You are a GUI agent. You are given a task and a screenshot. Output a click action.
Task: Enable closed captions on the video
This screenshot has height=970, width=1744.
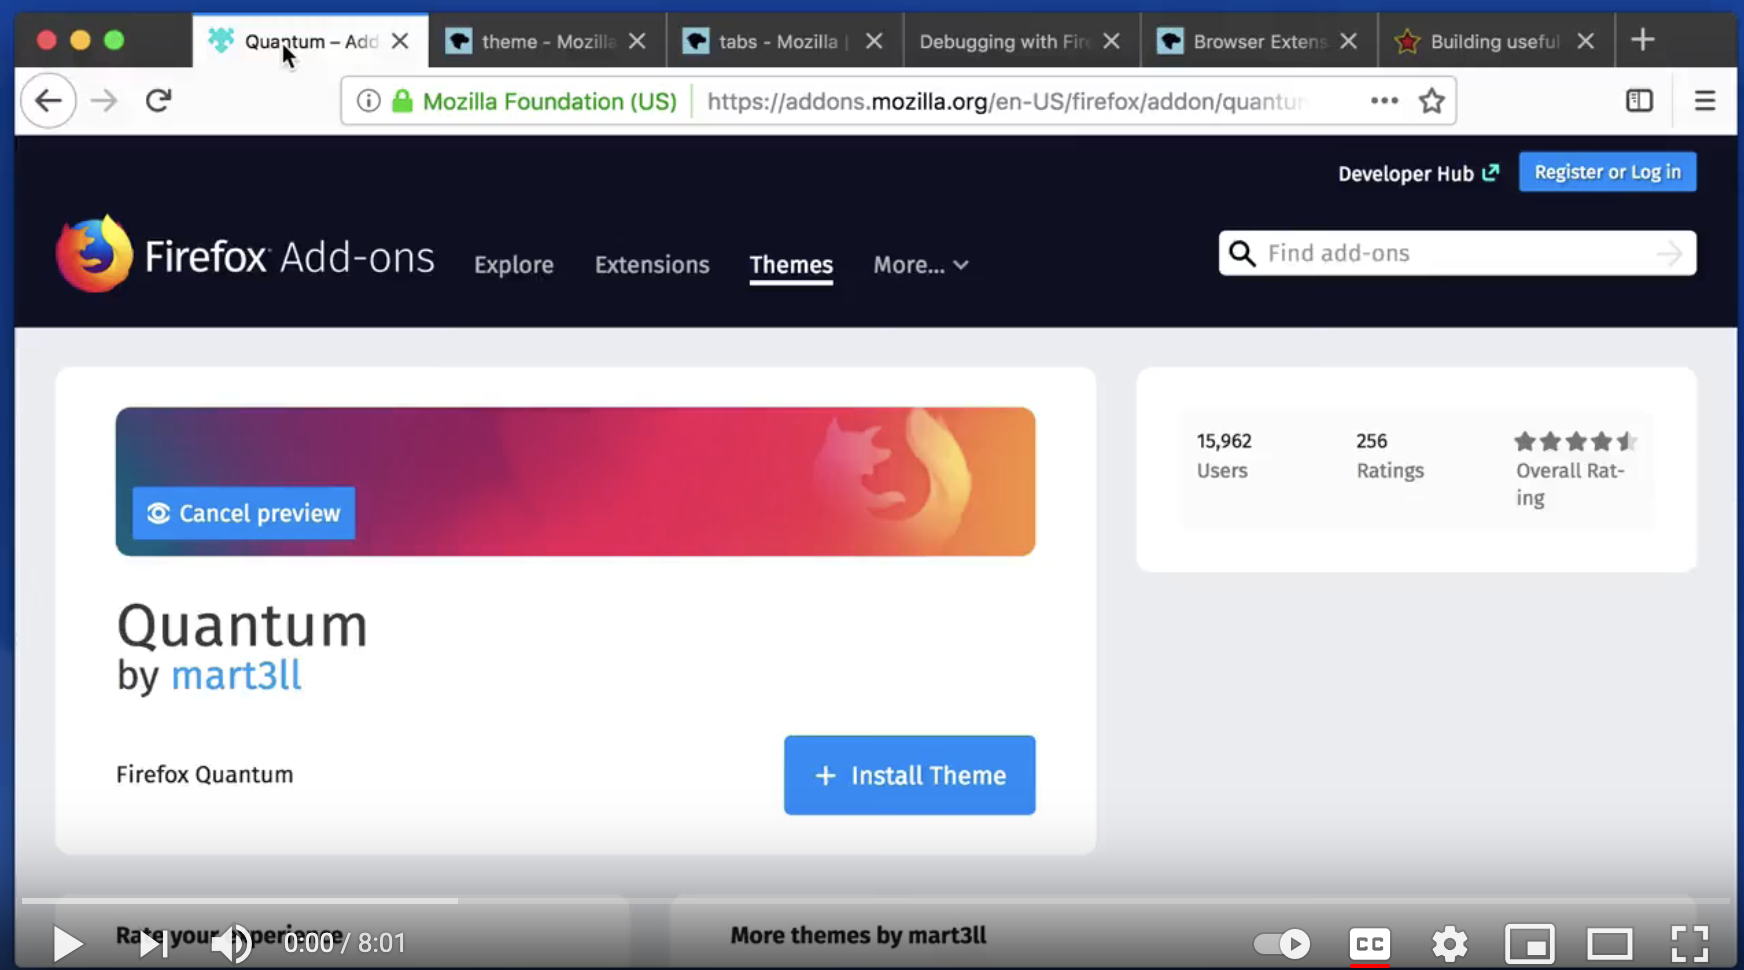[1370, 943]
